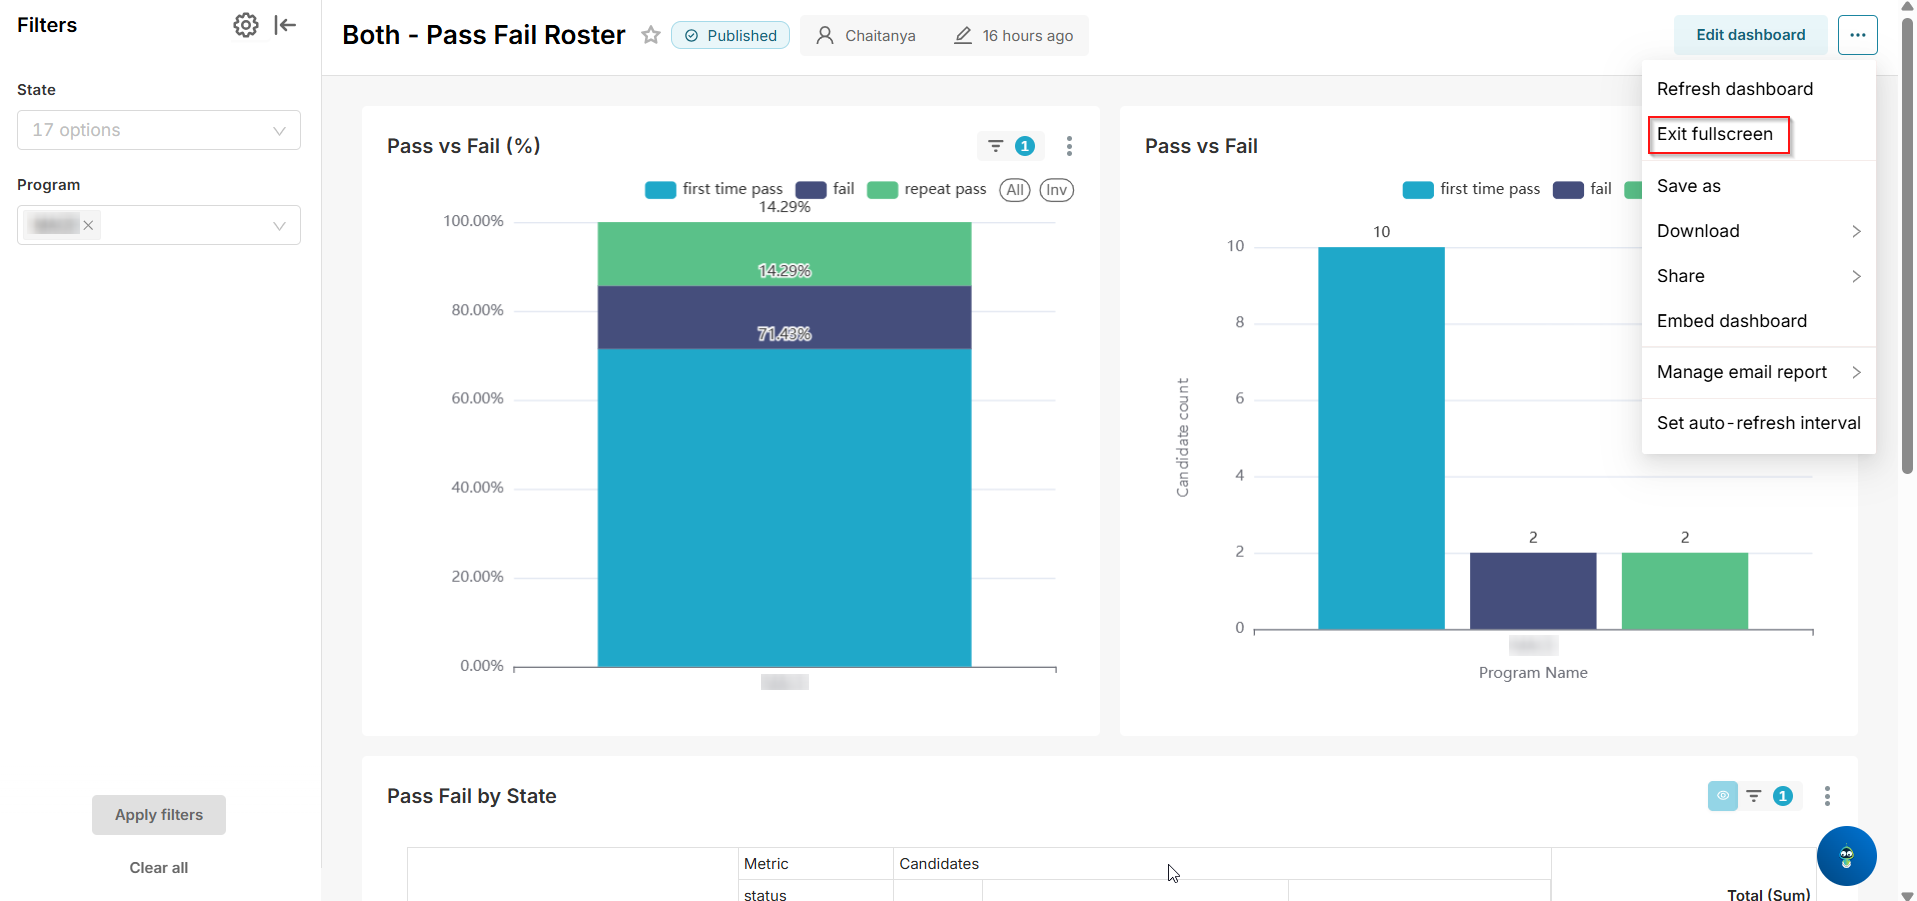Open the Pass Fail by State kebab menu
This screenshot has height=901, width=1917.
coord(1827,796)
